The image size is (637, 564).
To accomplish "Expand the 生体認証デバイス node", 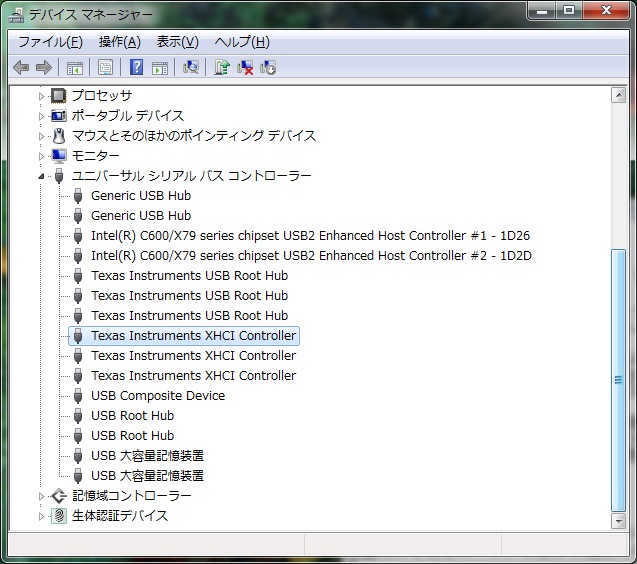I will (x=41, y=516).
